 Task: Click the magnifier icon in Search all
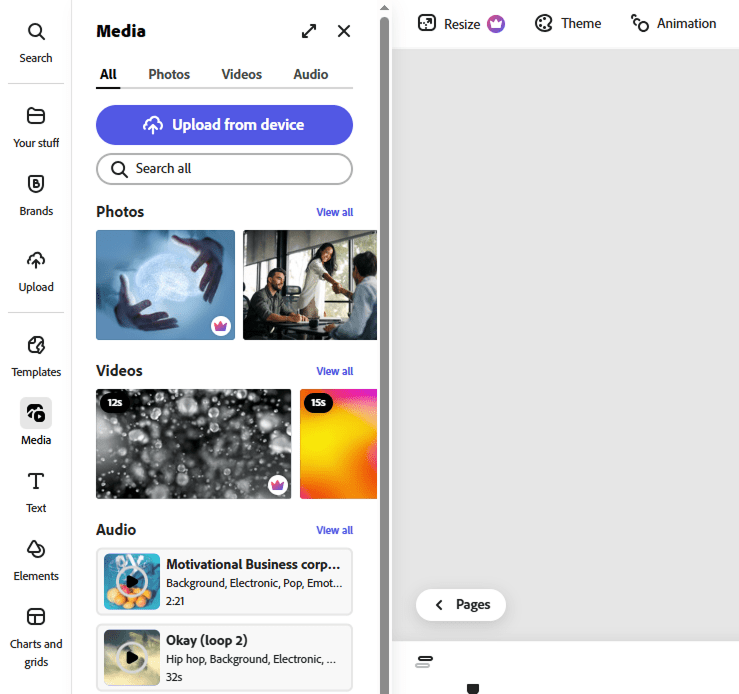pos(119,169)
